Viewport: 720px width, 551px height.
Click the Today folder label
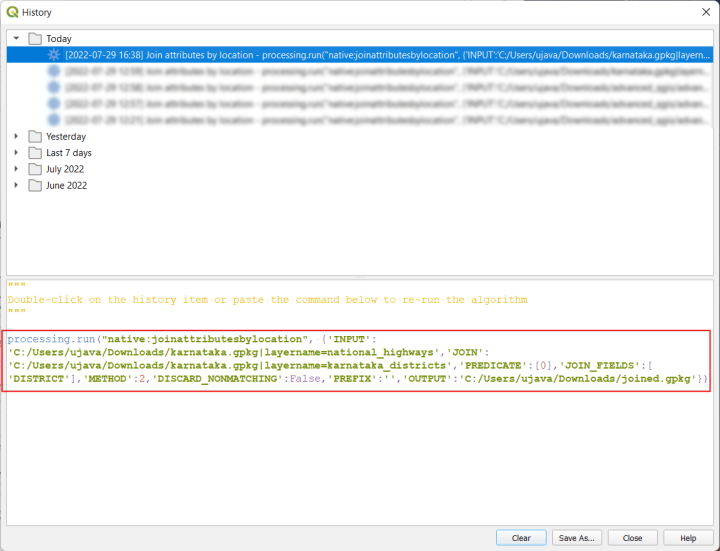coord(59,39)
